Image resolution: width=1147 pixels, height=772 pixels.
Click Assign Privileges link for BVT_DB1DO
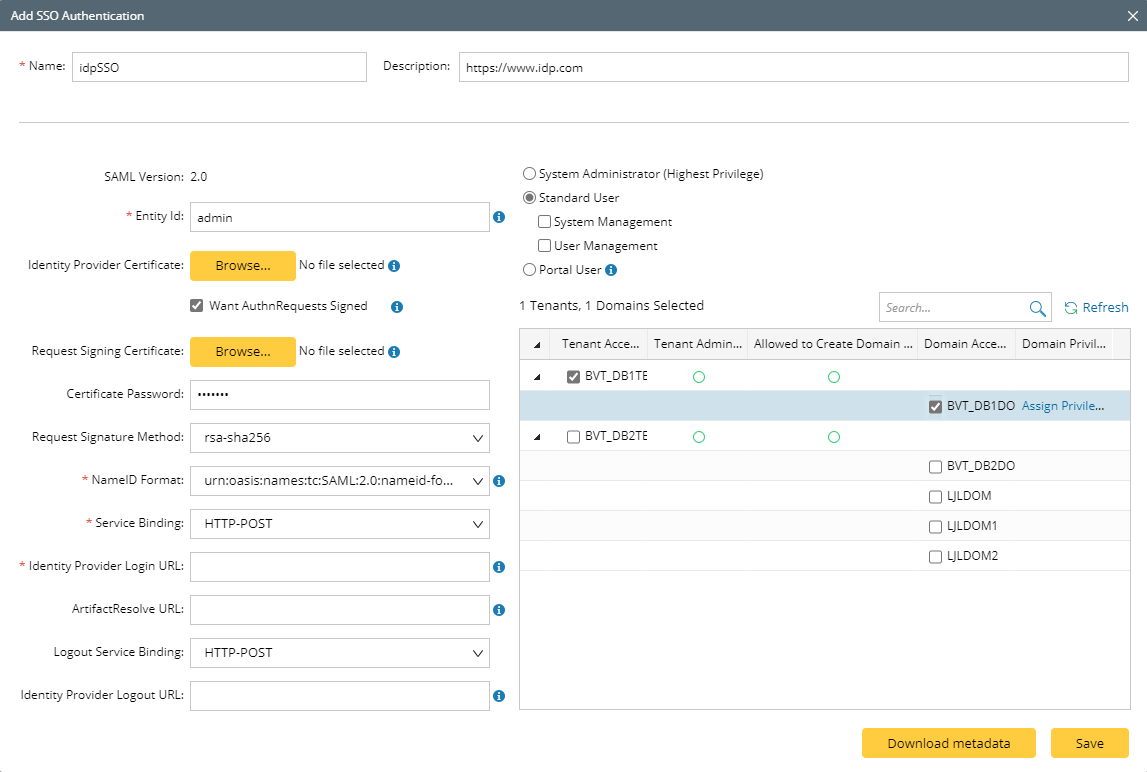click(1063, 406)
